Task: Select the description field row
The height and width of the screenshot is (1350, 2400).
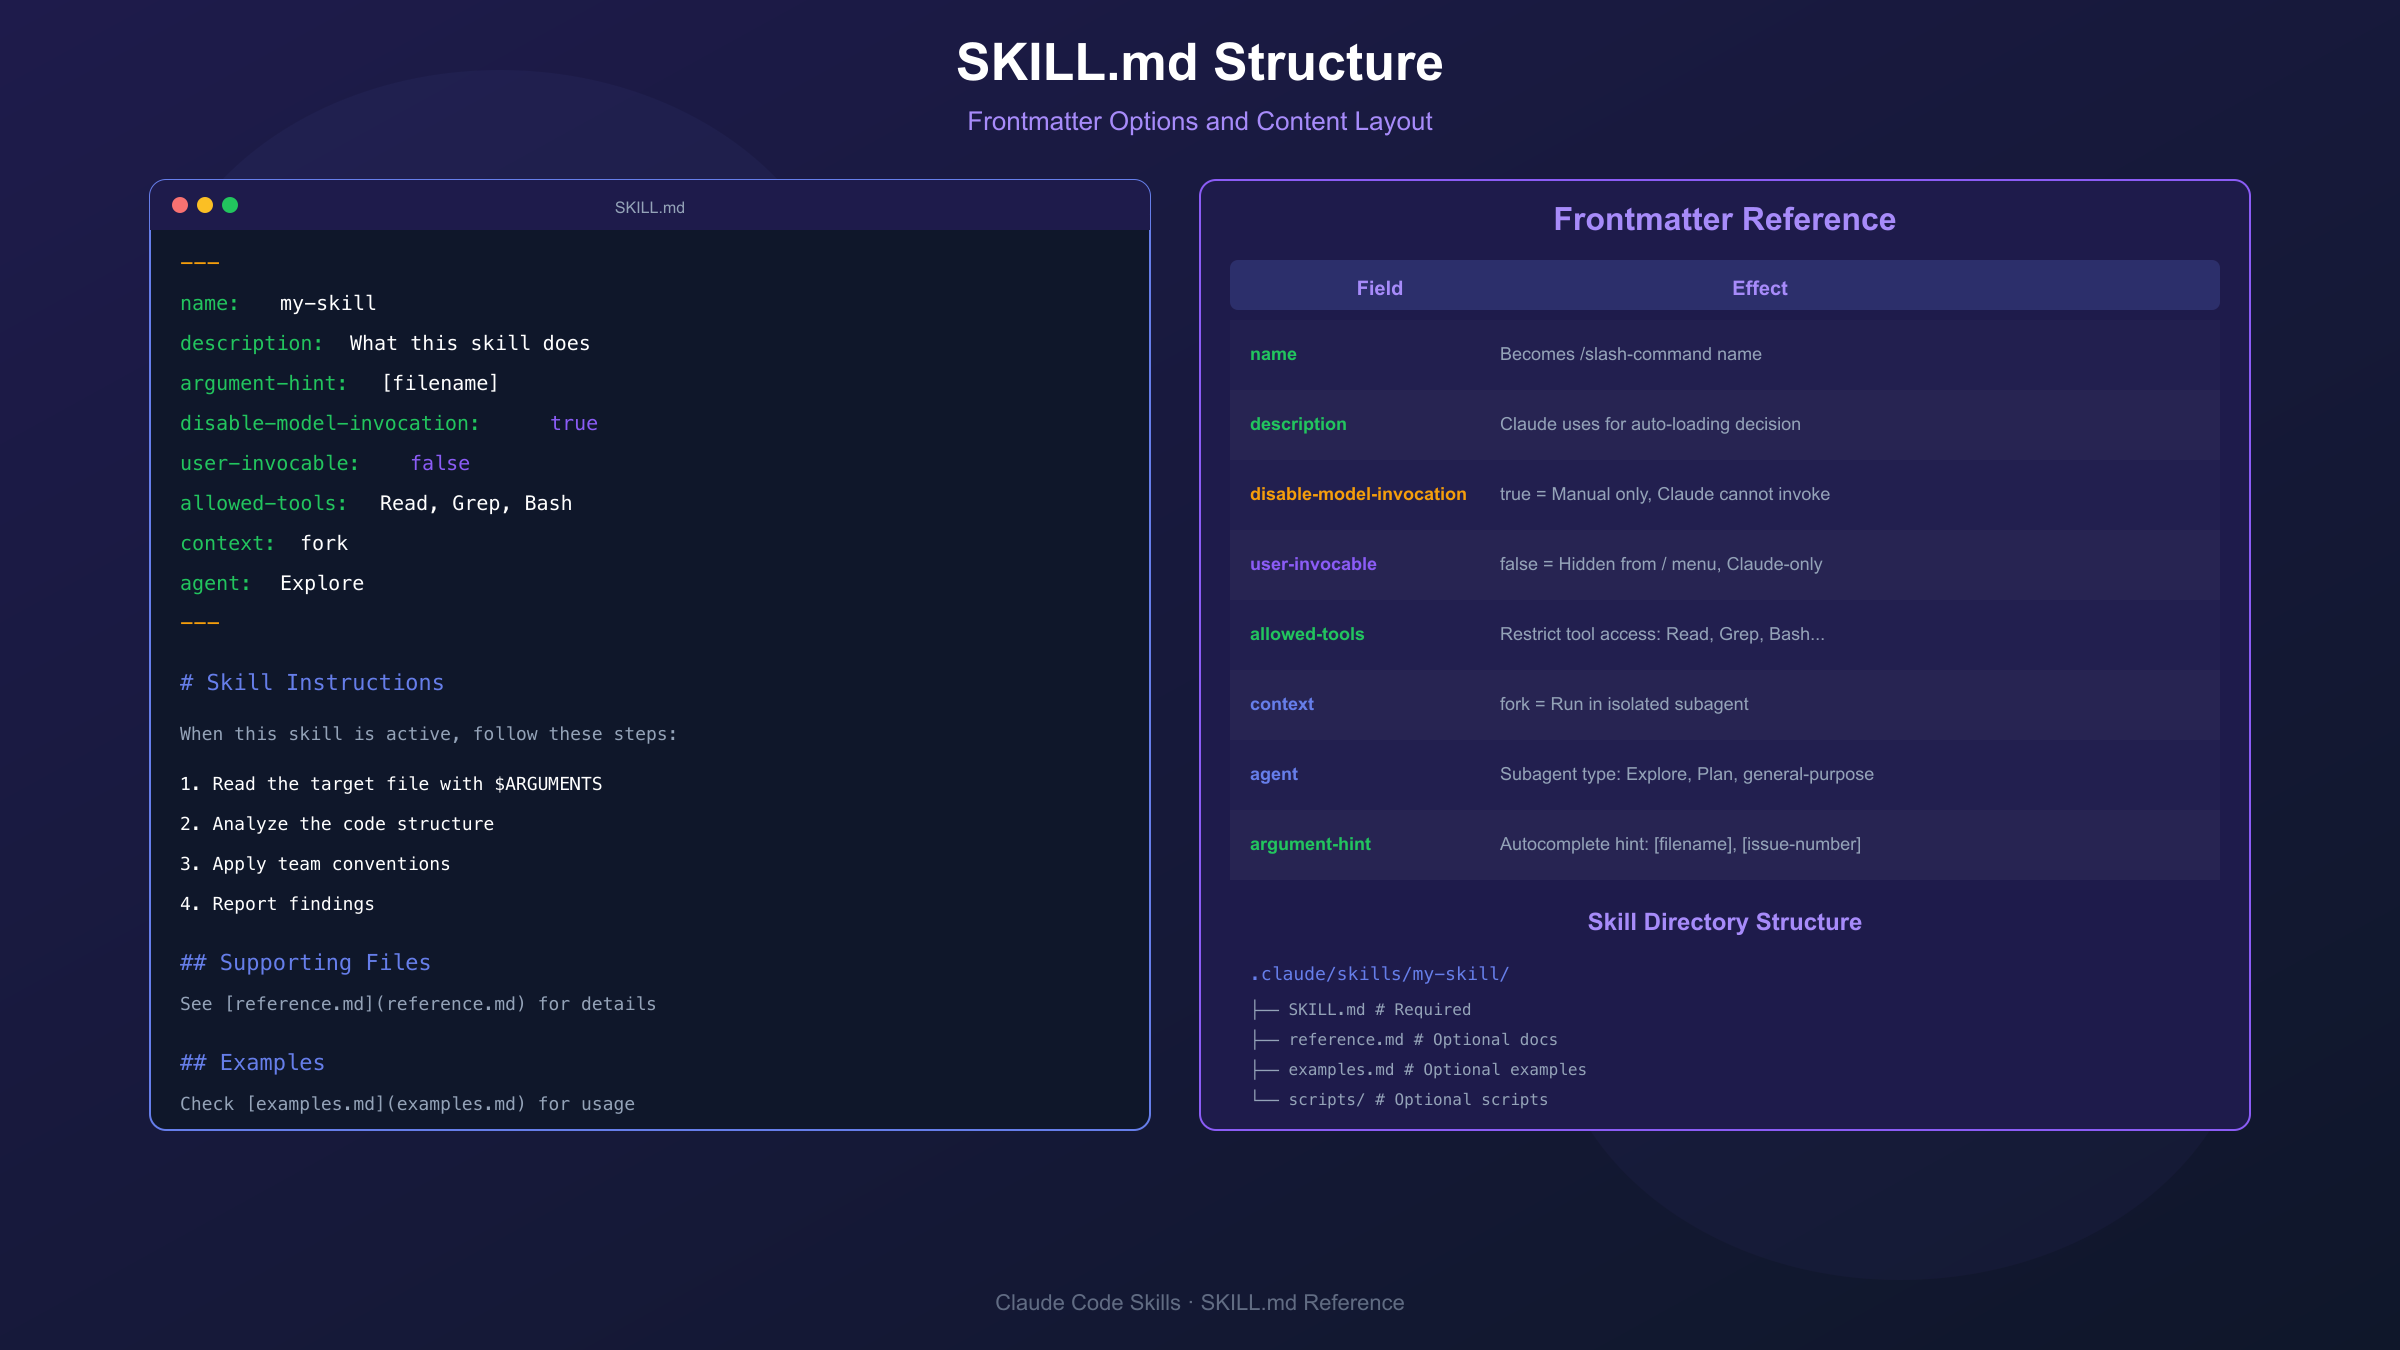Action: pos(1298,424)
